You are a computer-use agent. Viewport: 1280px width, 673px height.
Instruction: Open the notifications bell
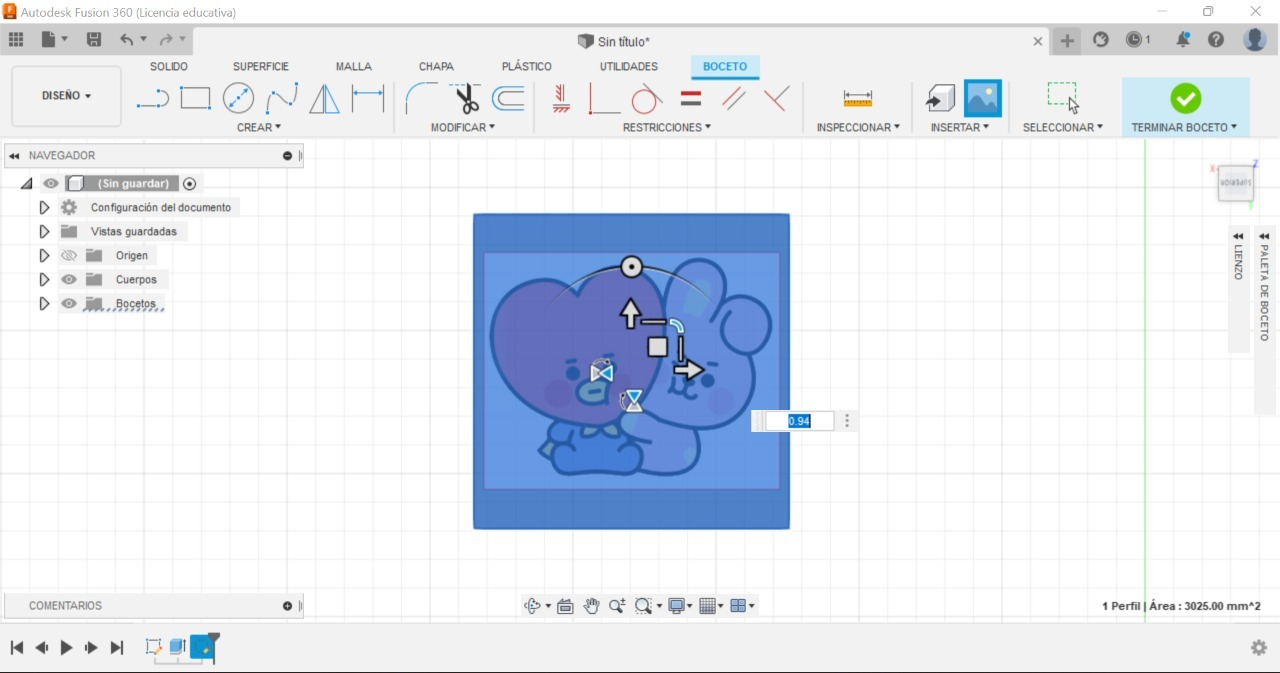pyautogui.click(x=1183, y=40)
